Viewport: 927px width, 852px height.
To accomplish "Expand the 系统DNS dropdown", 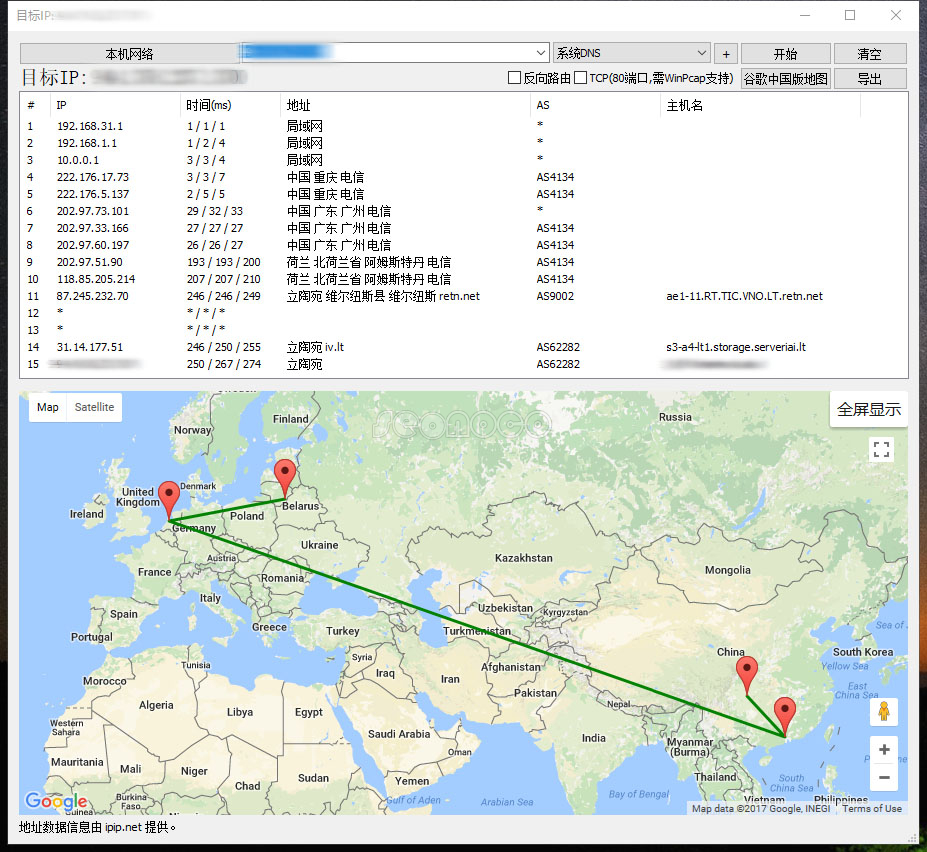I will coord(700,53).
